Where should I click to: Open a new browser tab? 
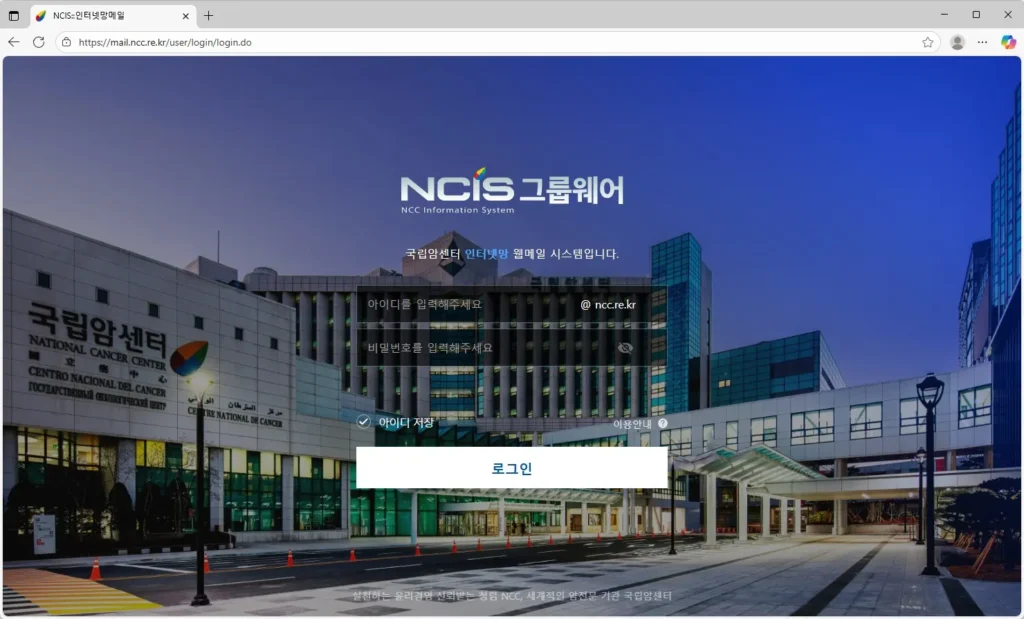click(x=207, y=15)
